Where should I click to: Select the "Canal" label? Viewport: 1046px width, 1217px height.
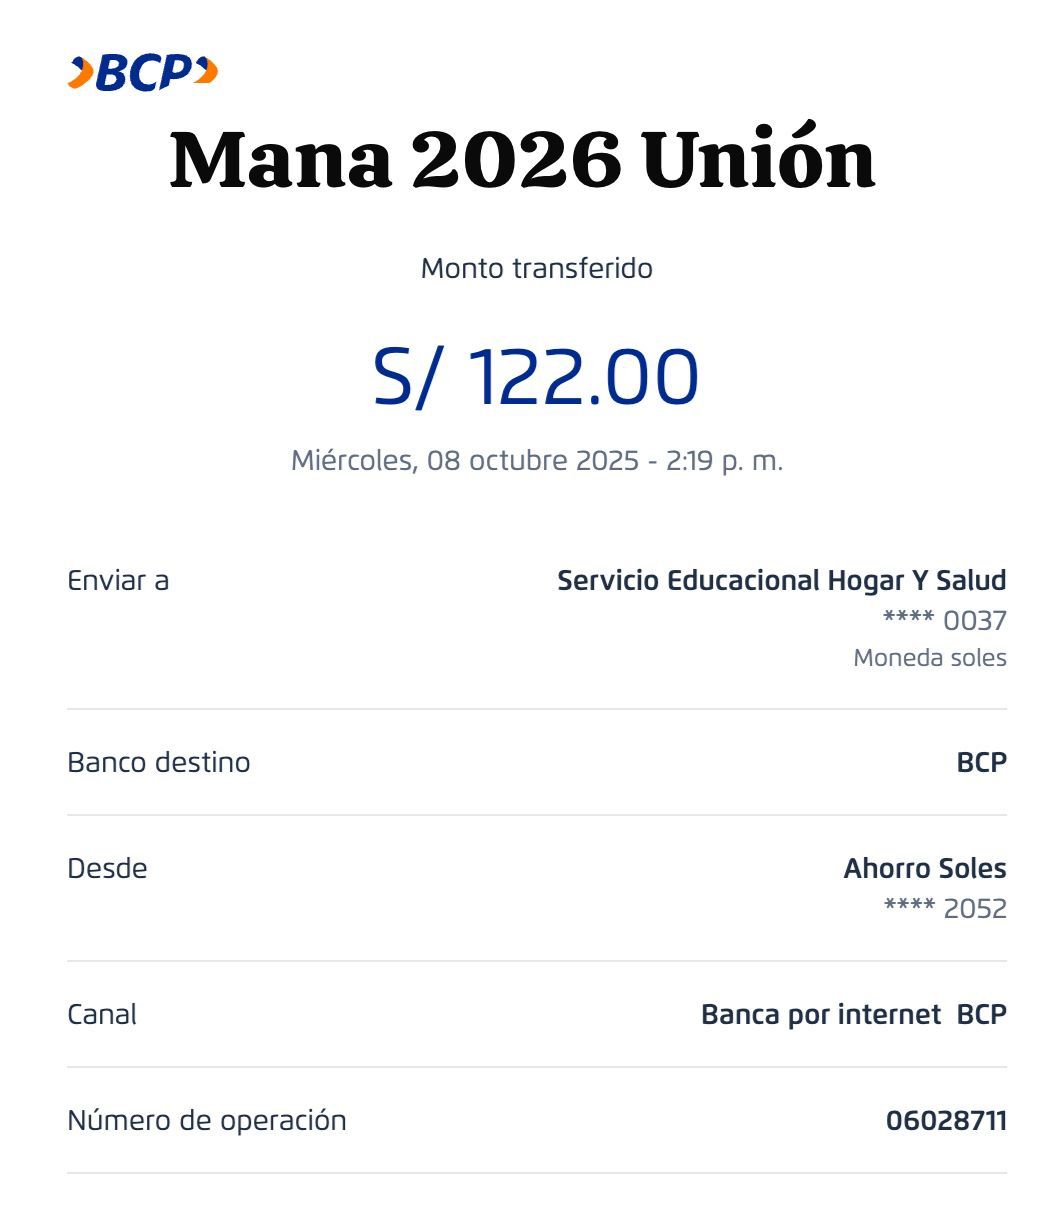102,1014
